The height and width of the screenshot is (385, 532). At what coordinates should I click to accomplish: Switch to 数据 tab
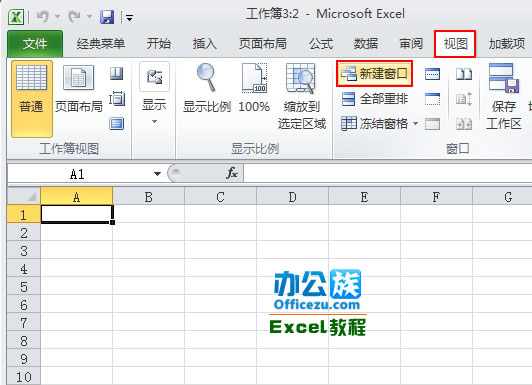pyautogui.click(x=366, y=44)
